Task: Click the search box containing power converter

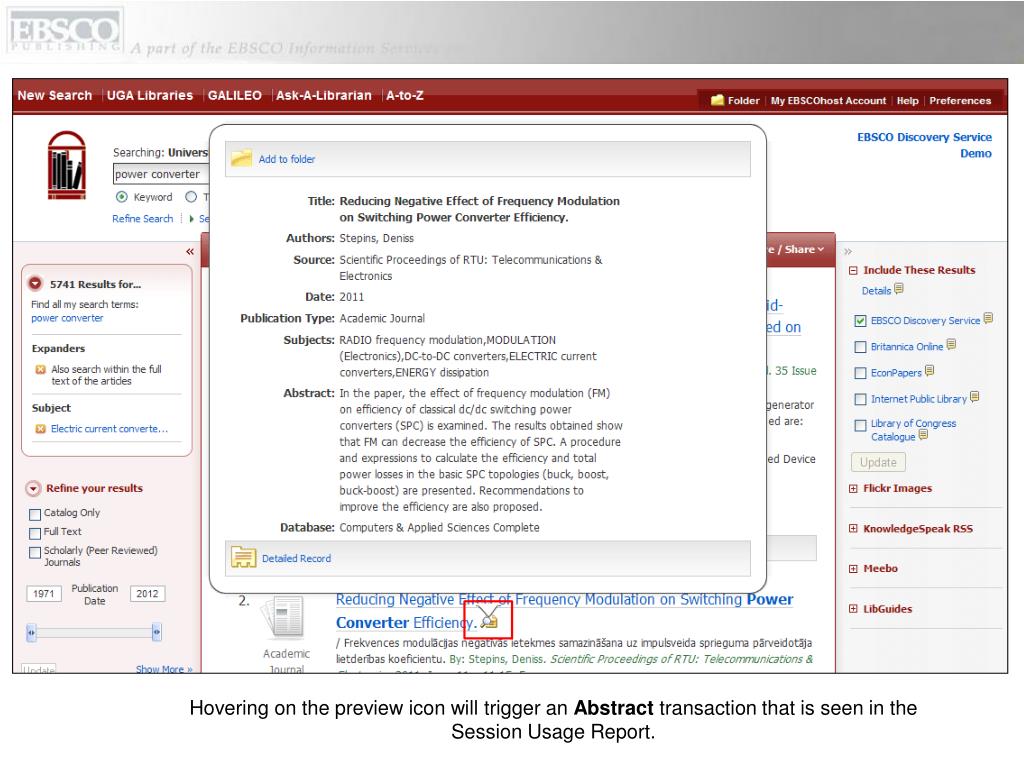Action: (161, 174)
